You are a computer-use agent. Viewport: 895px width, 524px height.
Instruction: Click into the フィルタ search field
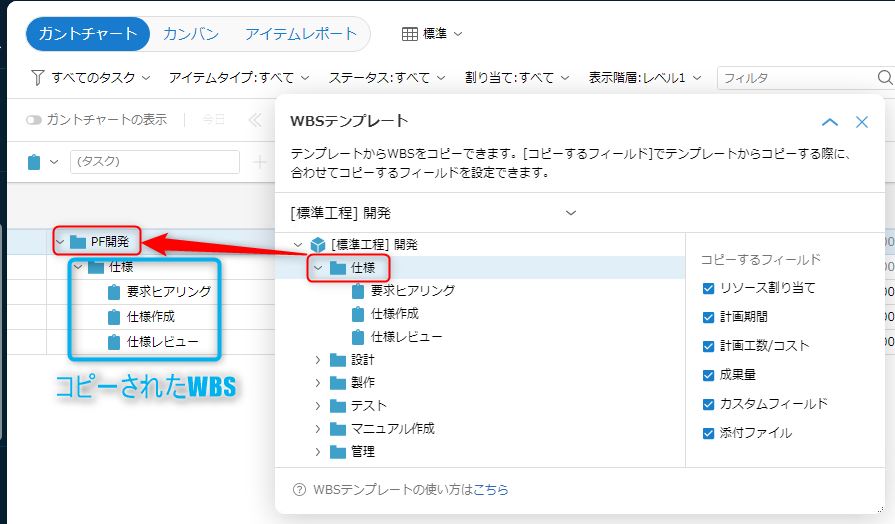coord(796,78)
